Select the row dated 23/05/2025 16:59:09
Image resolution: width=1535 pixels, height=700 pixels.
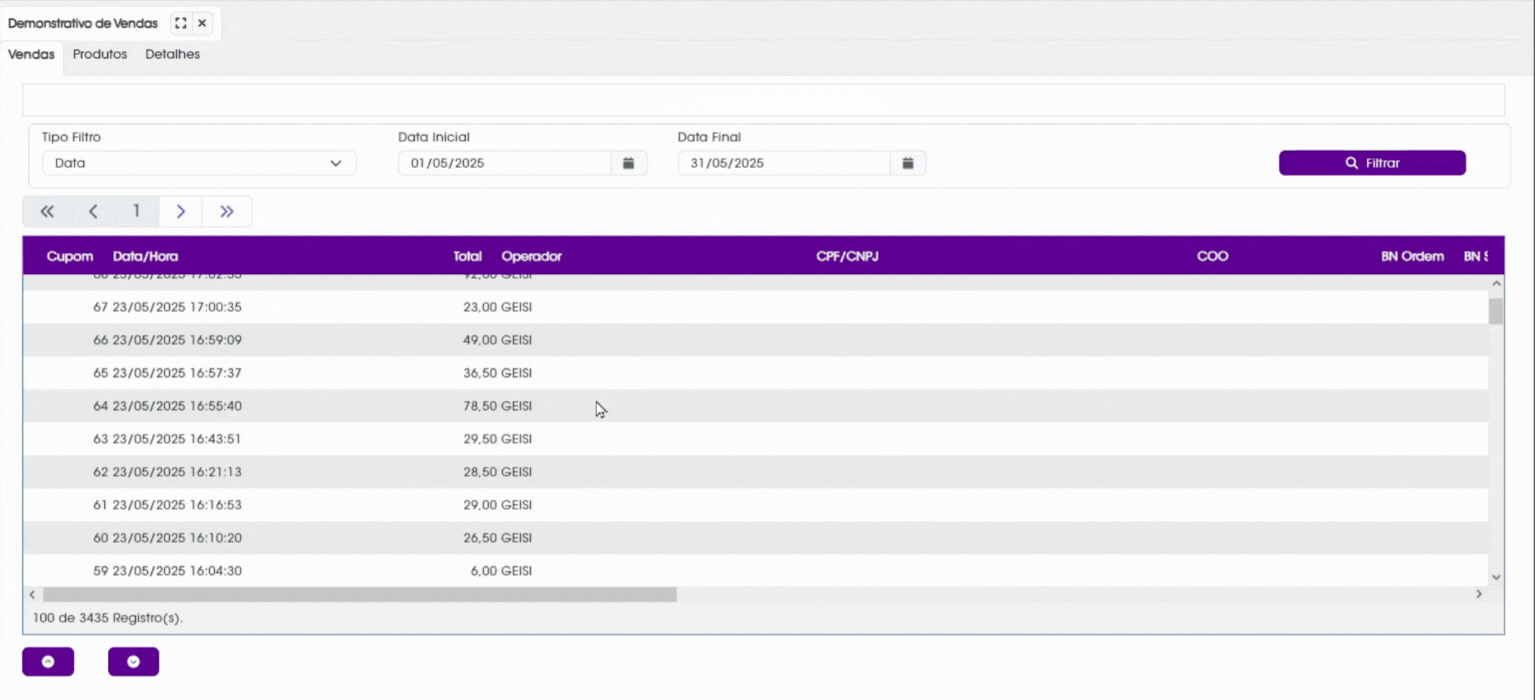pyautogui.click(x=755, y=340)
